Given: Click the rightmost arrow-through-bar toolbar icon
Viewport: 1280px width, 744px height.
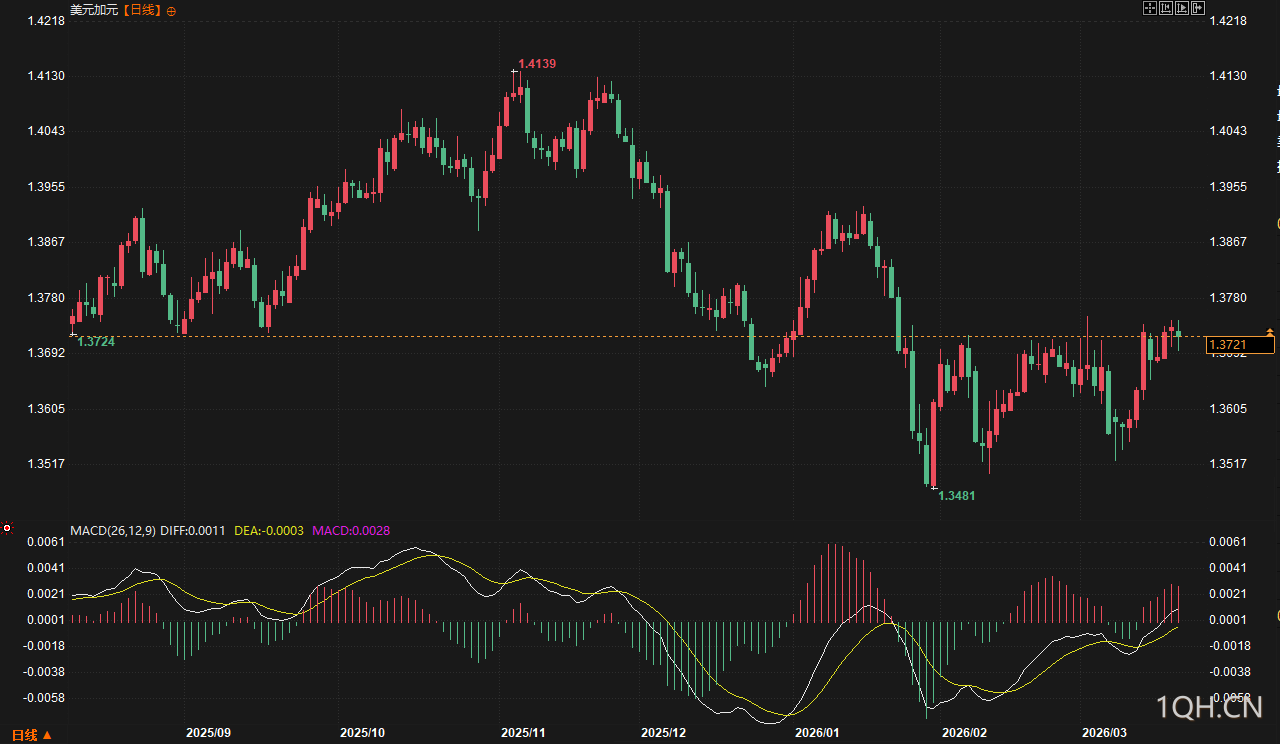Looking at the screenshot, I should coord(1197,8).
